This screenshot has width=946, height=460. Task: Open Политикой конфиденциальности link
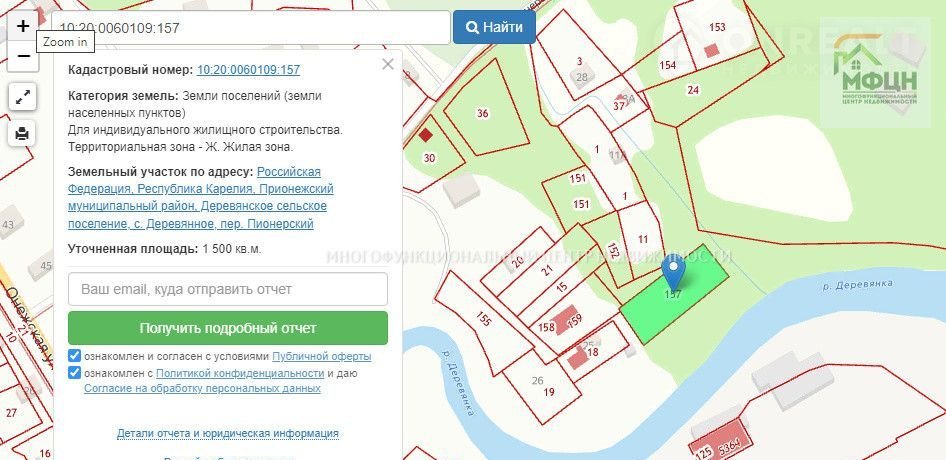click(x=252, y=373)
